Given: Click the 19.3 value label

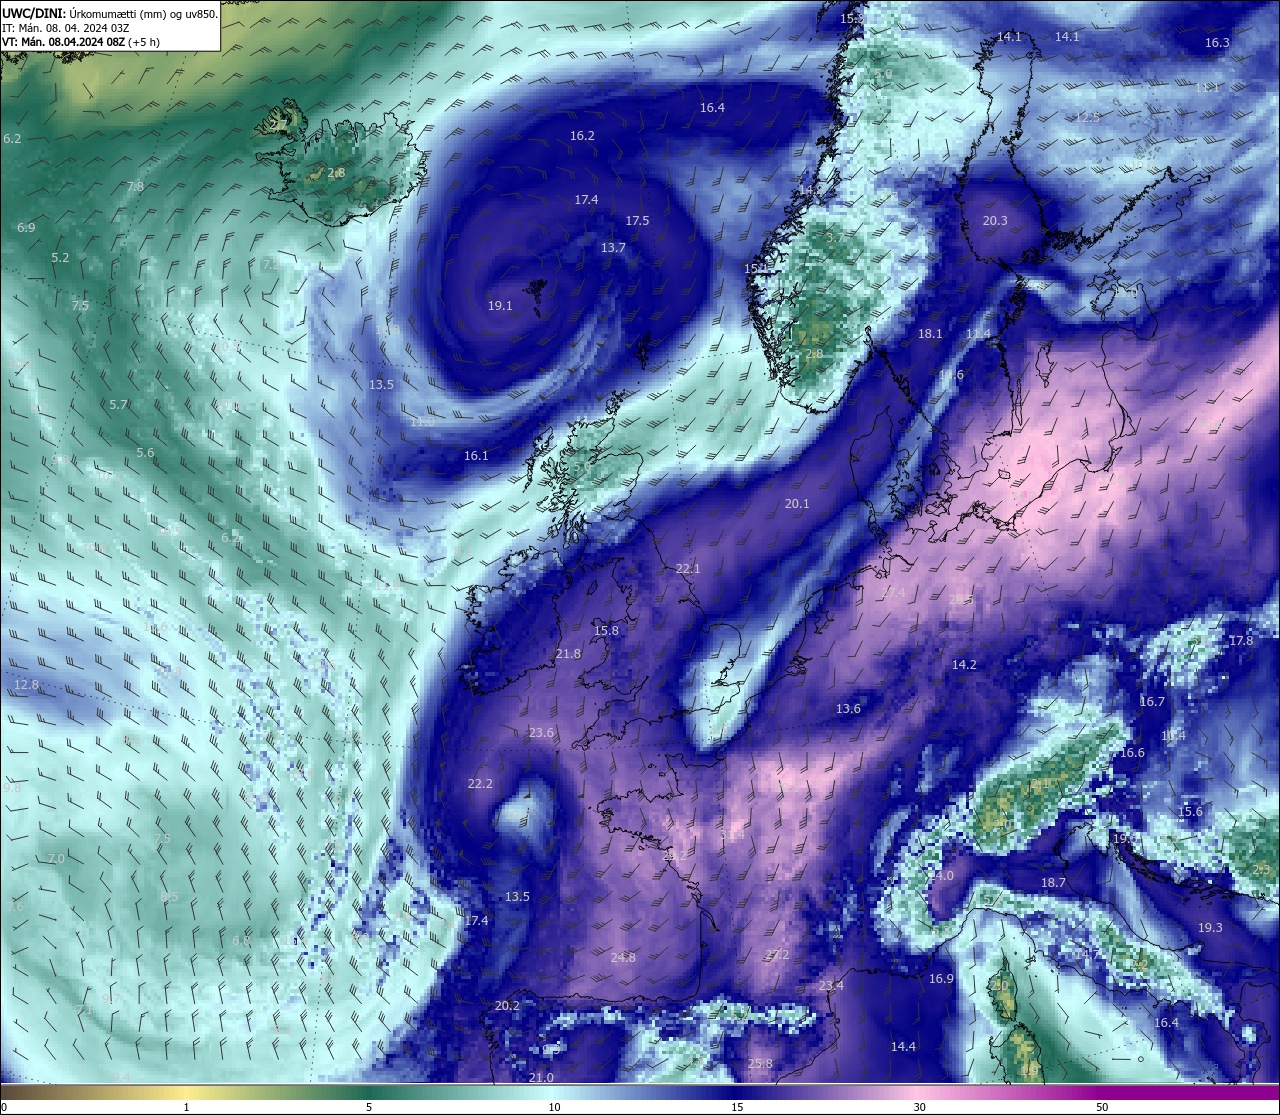Looking at the screenshot, I should pyautogui.click(x=1210, y=928).
